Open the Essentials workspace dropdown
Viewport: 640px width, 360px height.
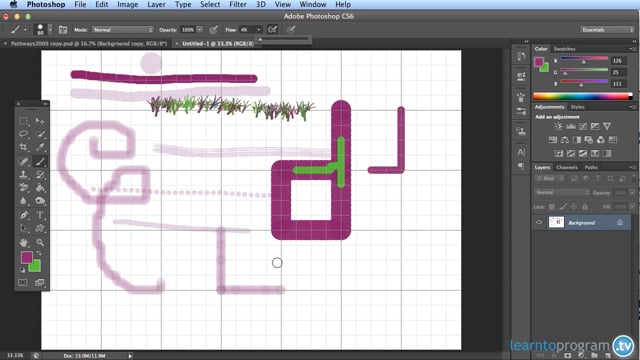607,30
